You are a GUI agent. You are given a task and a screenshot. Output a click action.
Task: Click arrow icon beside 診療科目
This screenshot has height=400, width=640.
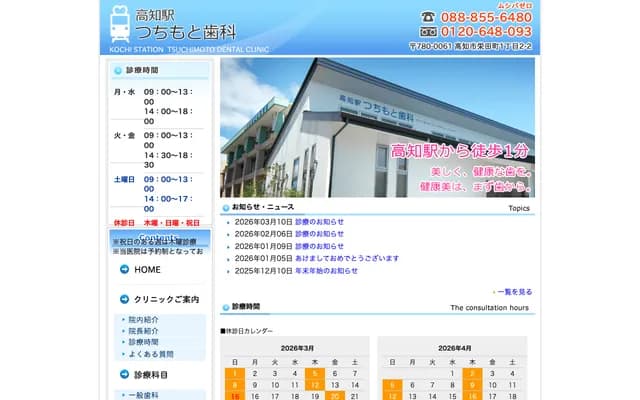click(x=124, y=374)
